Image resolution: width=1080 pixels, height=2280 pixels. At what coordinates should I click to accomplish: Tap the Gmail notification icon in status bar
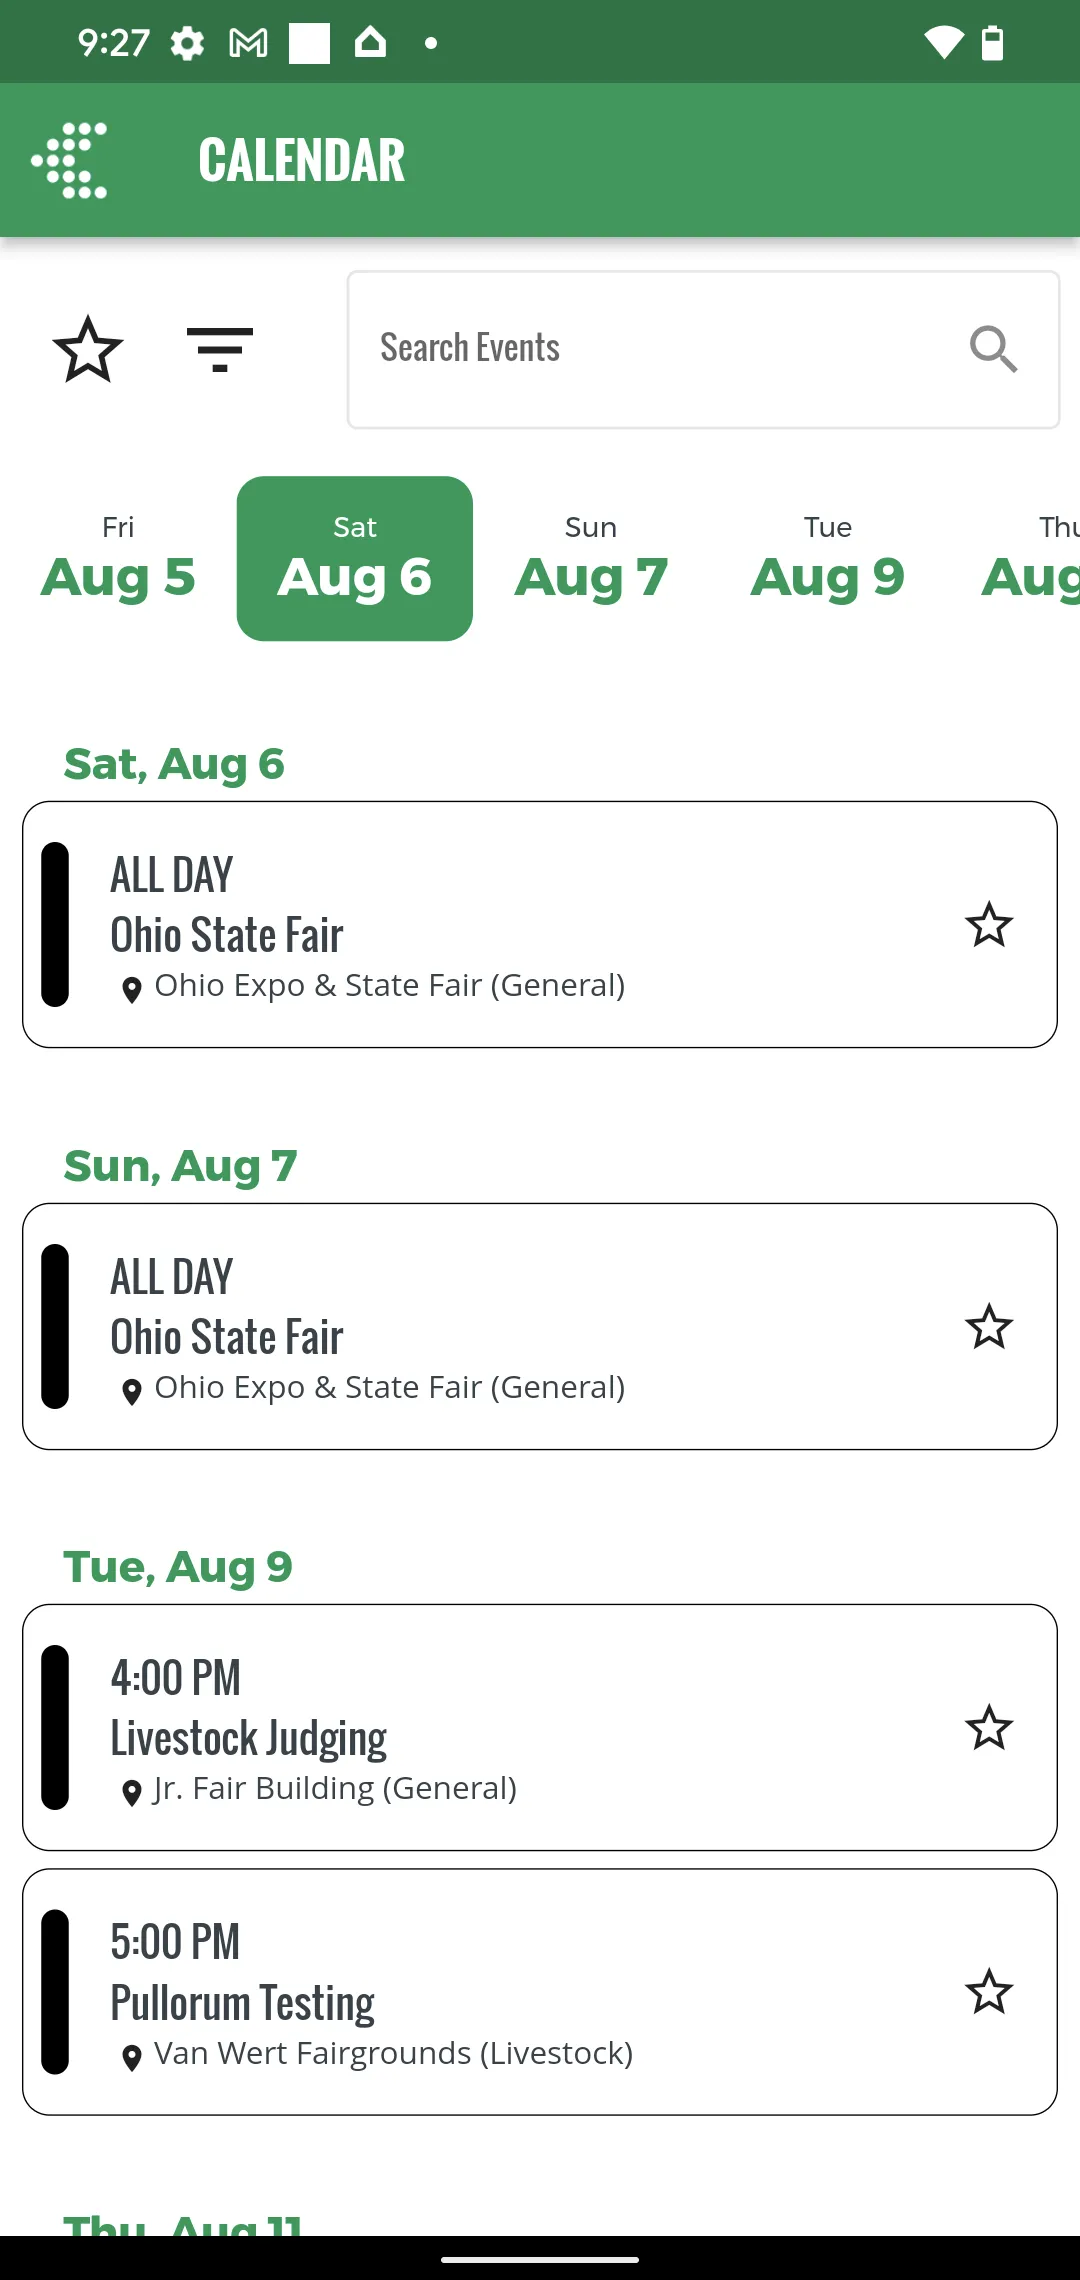click(248, 43)
